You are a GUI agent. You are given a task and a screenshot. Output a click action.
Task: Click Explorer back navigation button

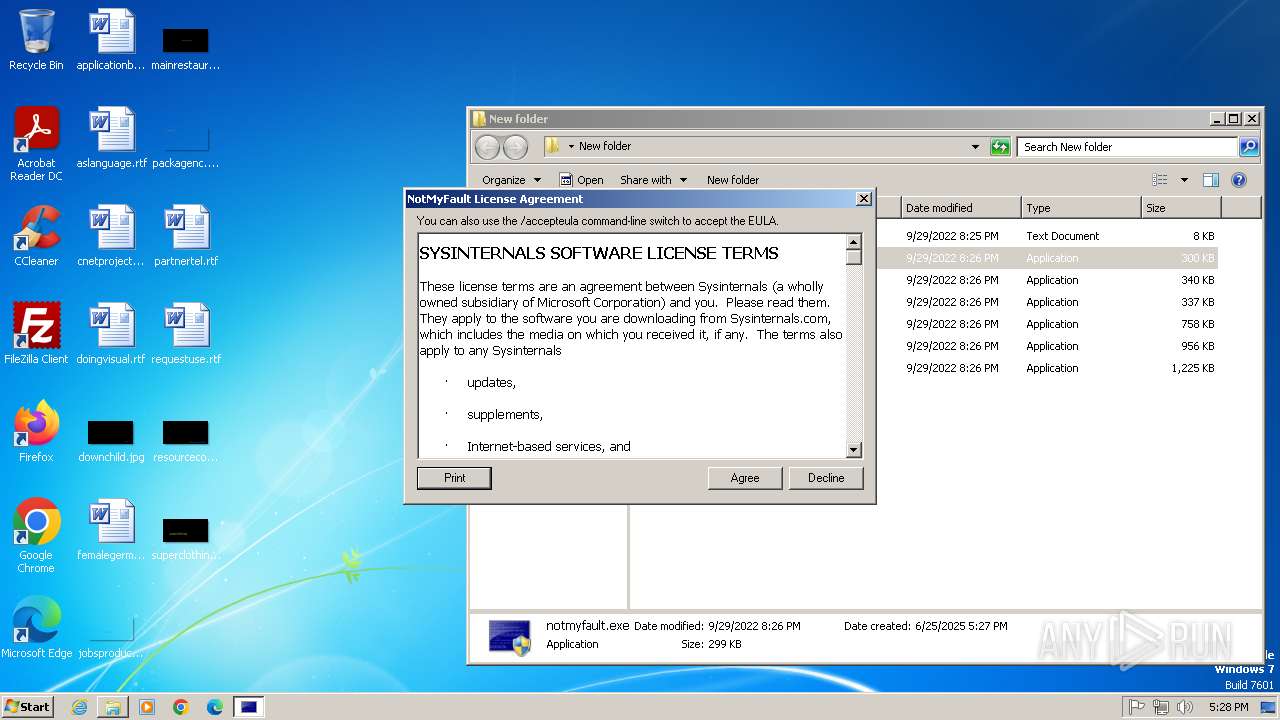tap(487, 147)
